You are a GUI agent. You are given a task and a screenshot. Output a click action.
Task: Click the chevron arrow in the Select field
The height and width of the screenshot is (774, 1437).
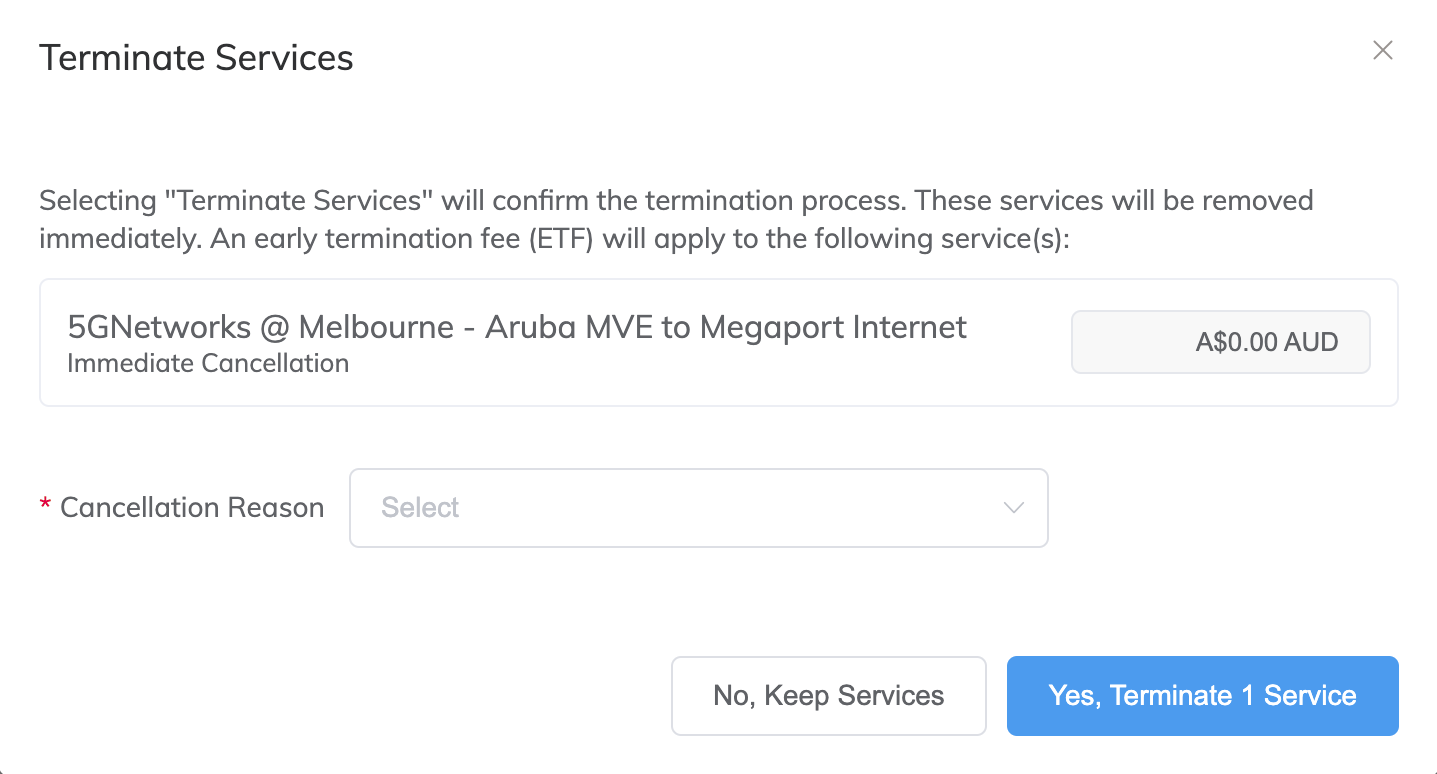[1013, 508]
